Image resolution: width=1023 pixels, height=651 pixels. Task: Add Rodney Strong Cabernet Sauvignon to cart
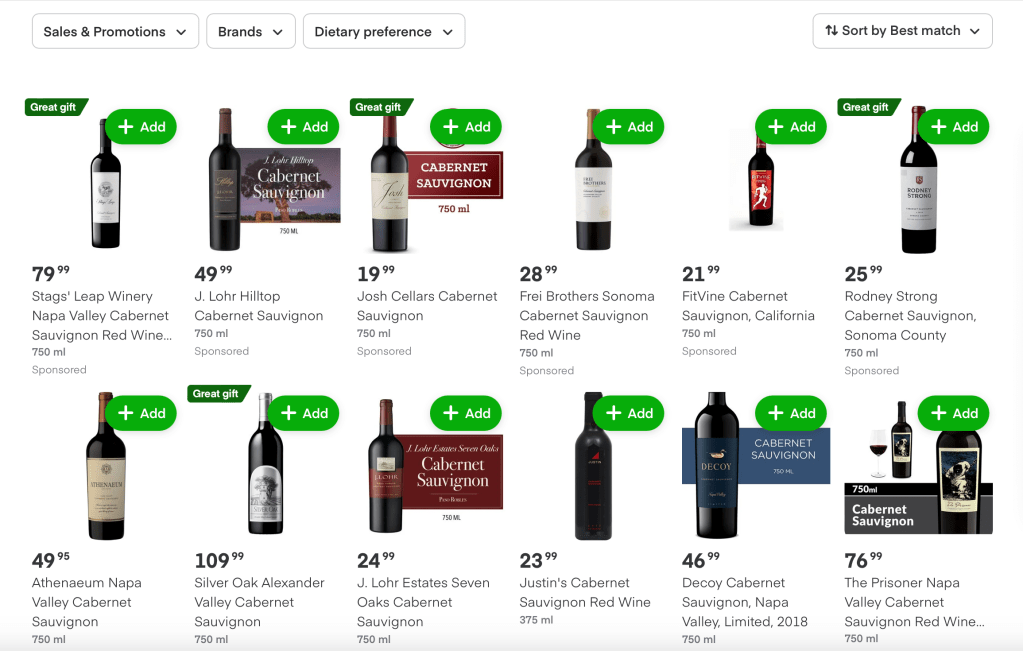[954, 126]
